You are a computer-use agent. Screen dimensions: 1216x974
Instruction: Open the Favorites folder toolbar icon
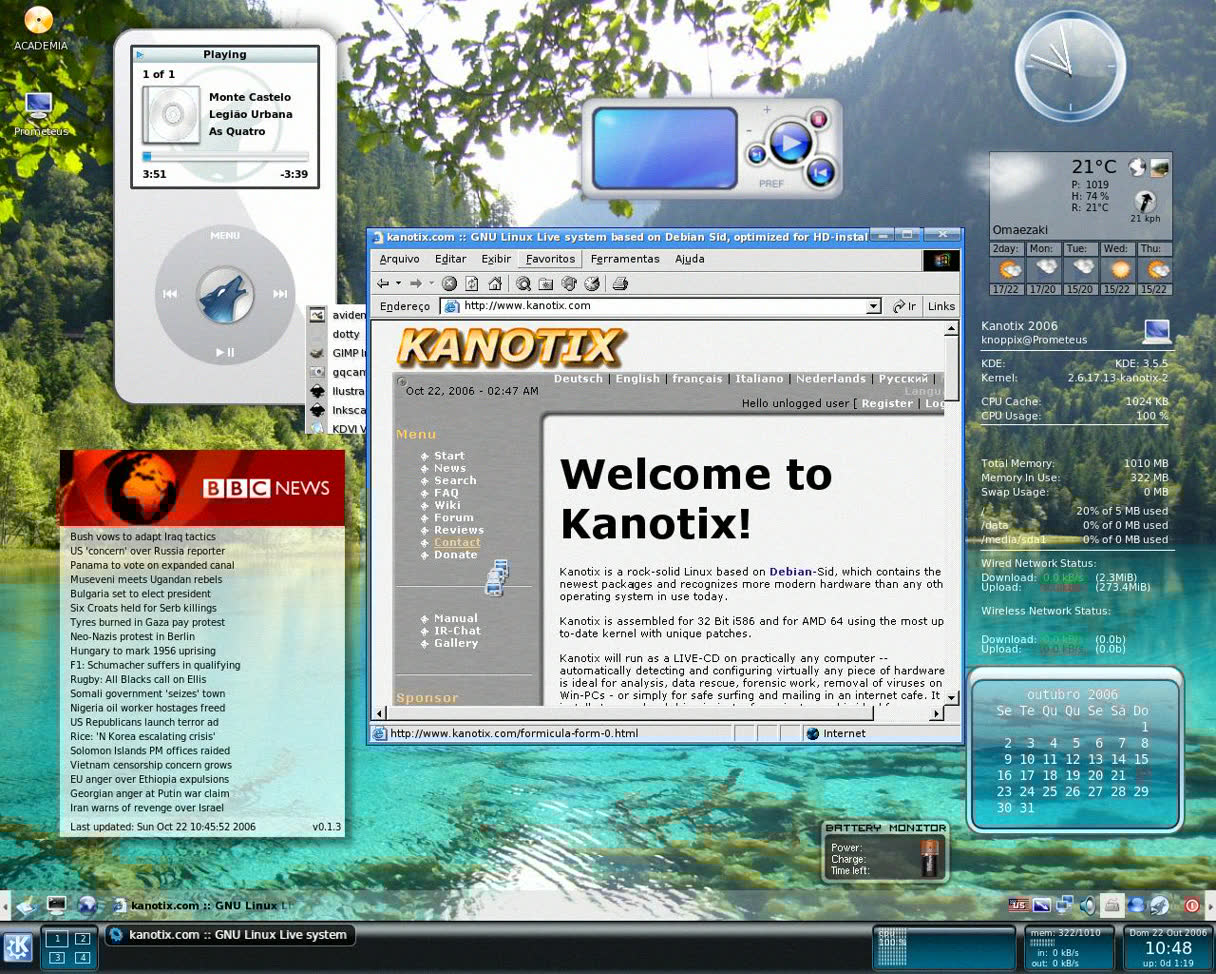(x=546, y=284)
